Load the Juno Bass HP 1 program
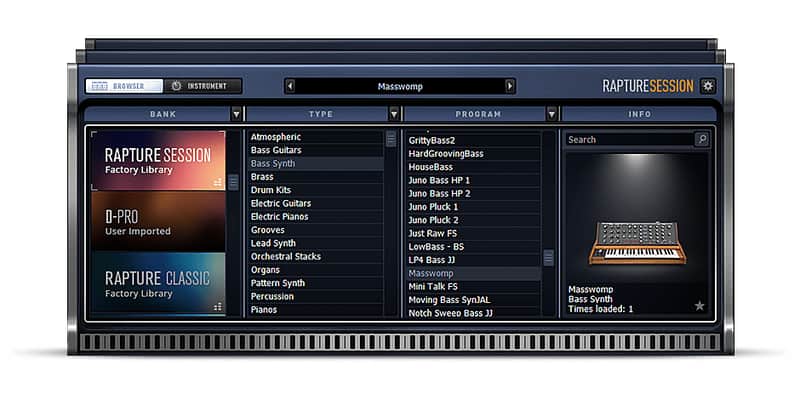Image resolution: width=800 pixels, height=400 pixels. click(473, 180)
